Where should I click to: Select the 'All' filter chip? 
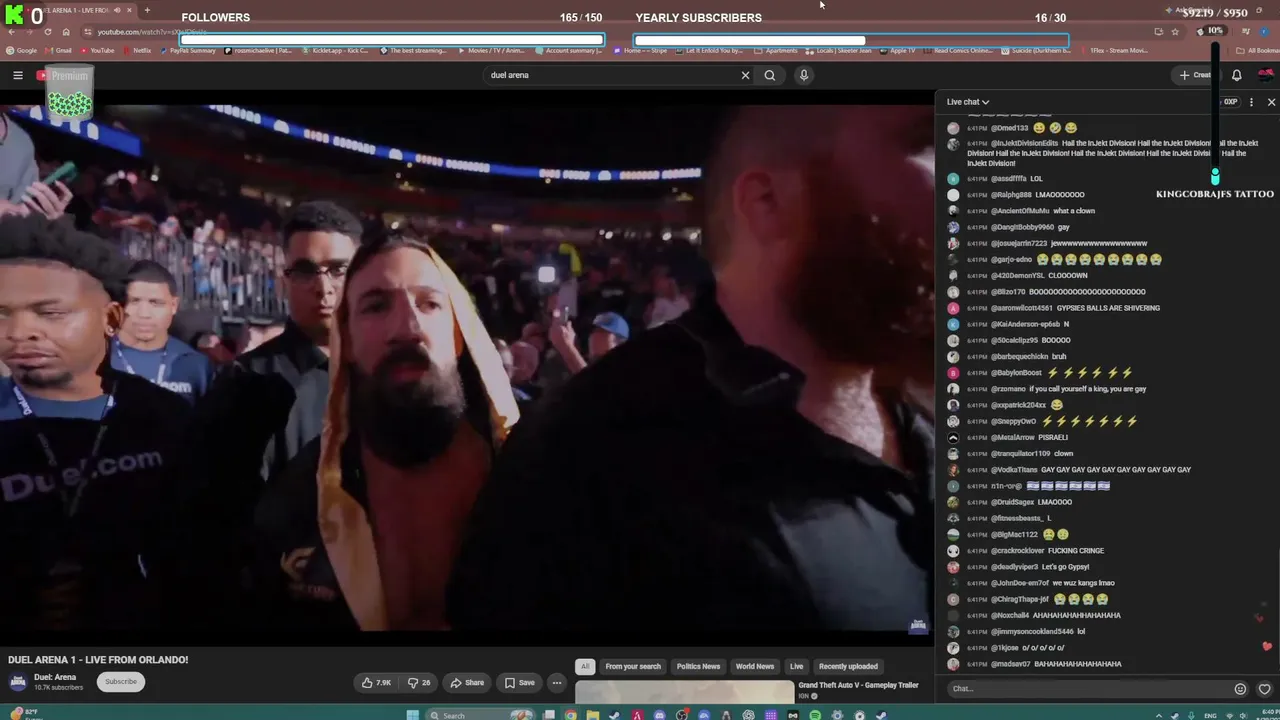[585, 666]
